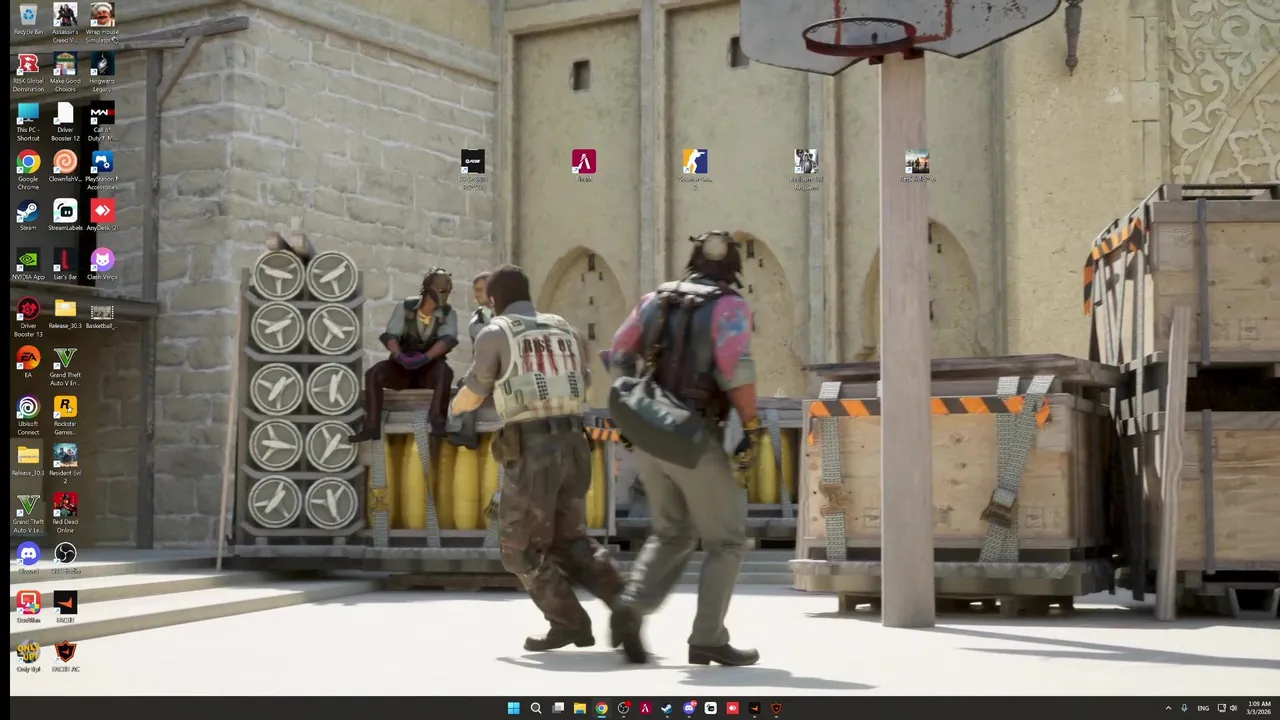Launch the Only Up! desktop shortcut

pyautogui.click(x=28, y=656)
